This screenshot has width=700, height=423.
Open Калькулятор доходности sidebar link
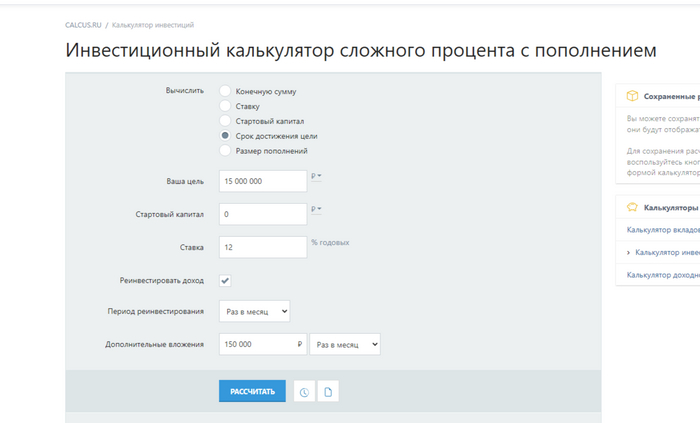click(662, 275)
